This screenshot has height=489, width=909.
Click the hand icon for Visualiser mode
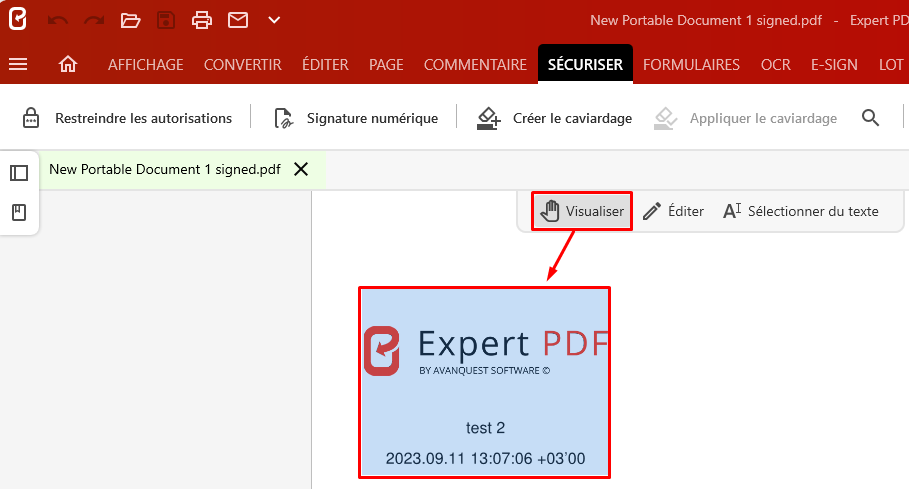pyautogui.click(x=550, y=211)
